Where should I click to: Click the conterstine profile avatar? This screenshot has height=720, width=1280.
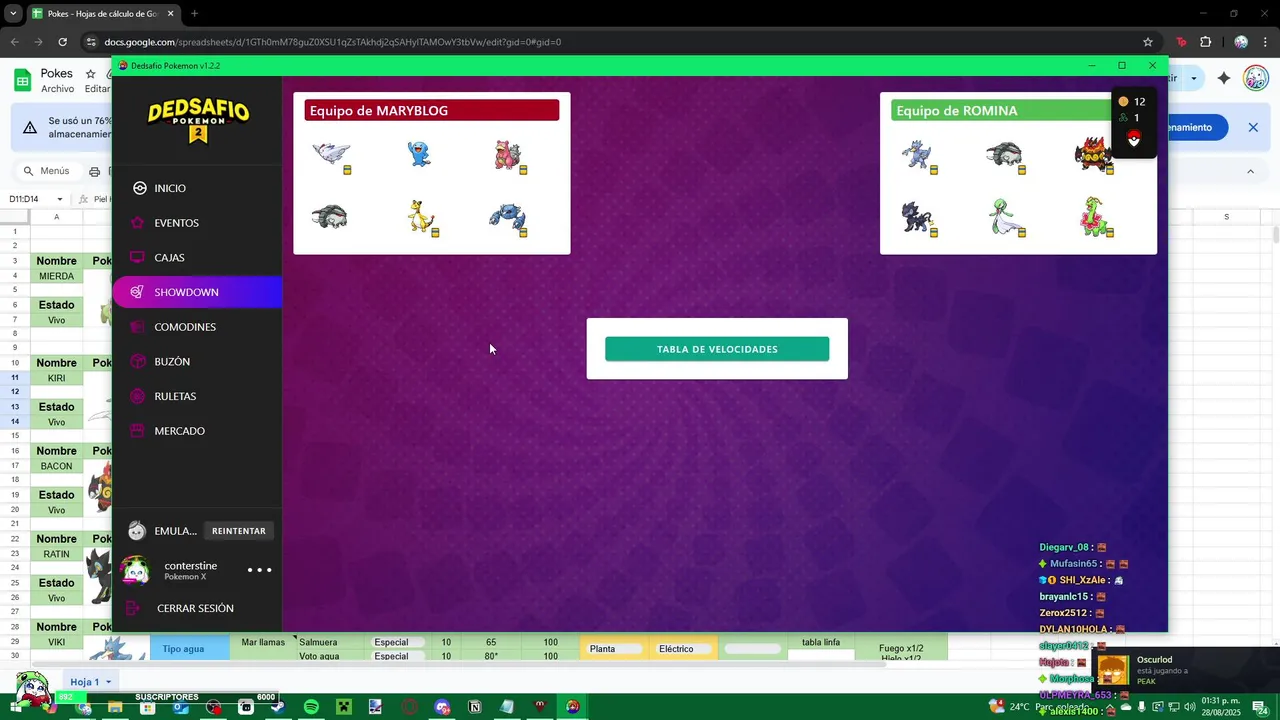pyautogui.click(x=135, y=570)
